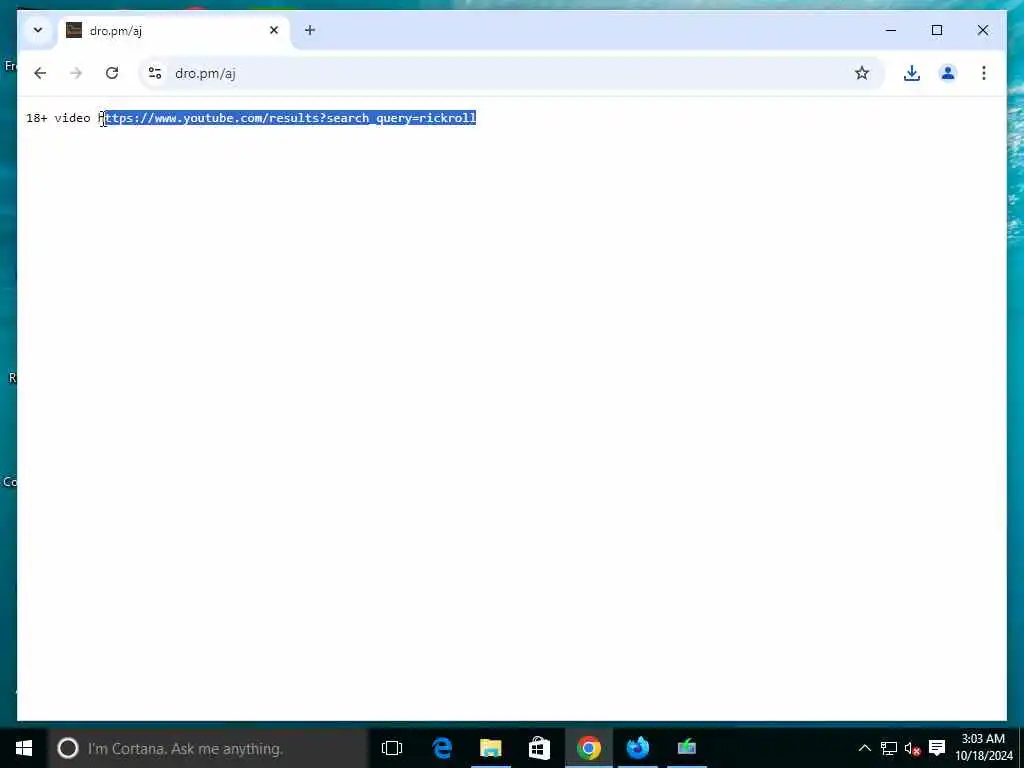
Task: Show hidden system tray icons
Action: (x=864, y=748)
